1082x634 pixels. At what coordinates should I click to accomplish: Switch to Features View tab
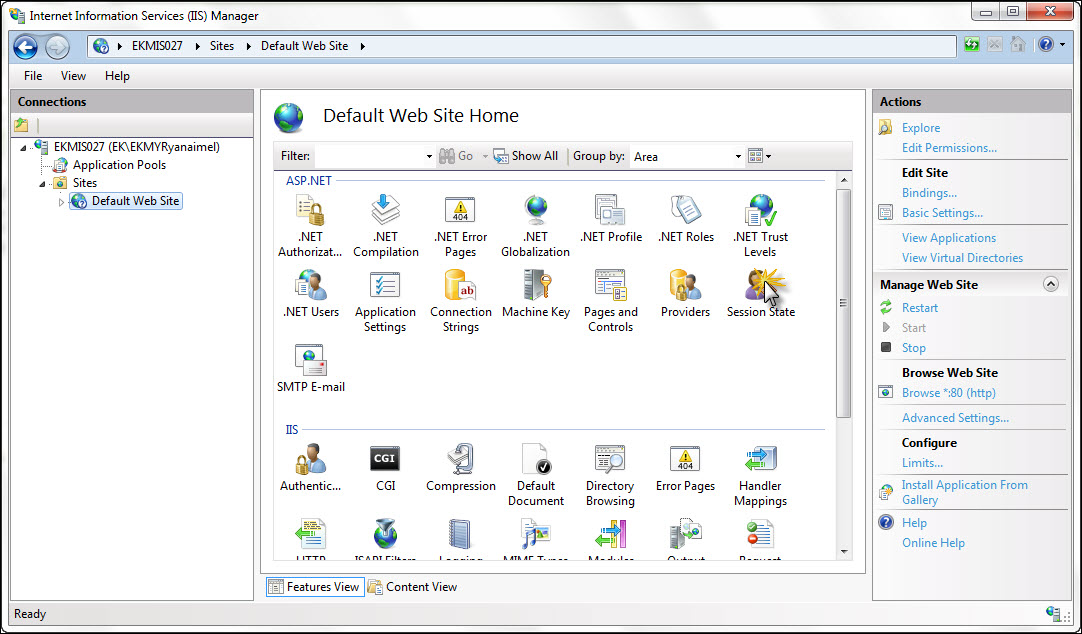click(x=315, y=587)
